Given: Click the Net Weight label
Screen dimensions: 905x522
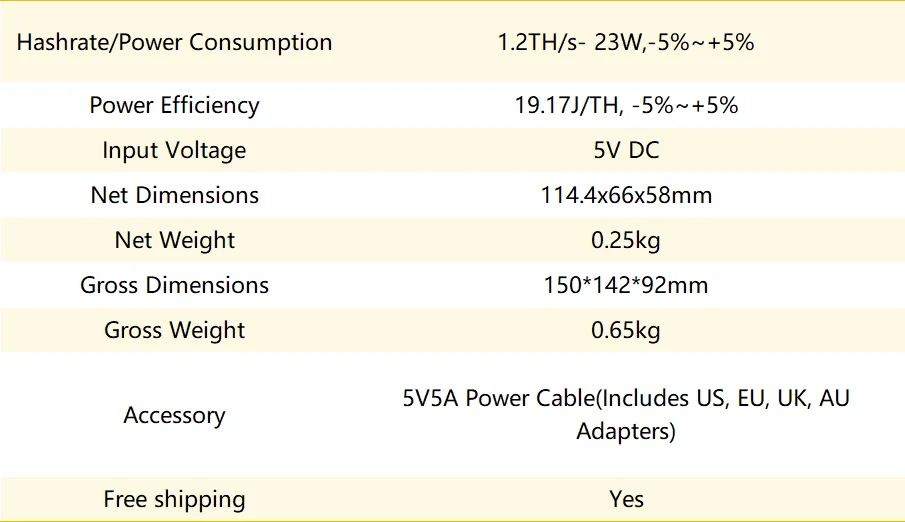Looking at the screenshot, I should 174,240.
